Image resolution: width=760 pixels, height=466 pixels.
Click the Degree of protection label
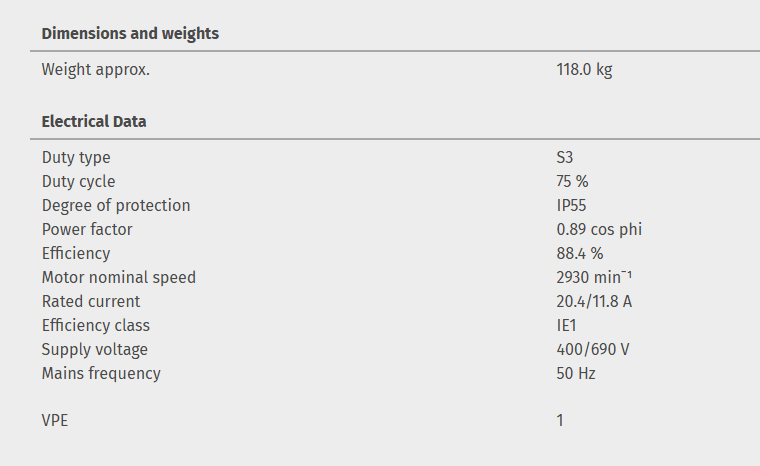tap(116, 206)
